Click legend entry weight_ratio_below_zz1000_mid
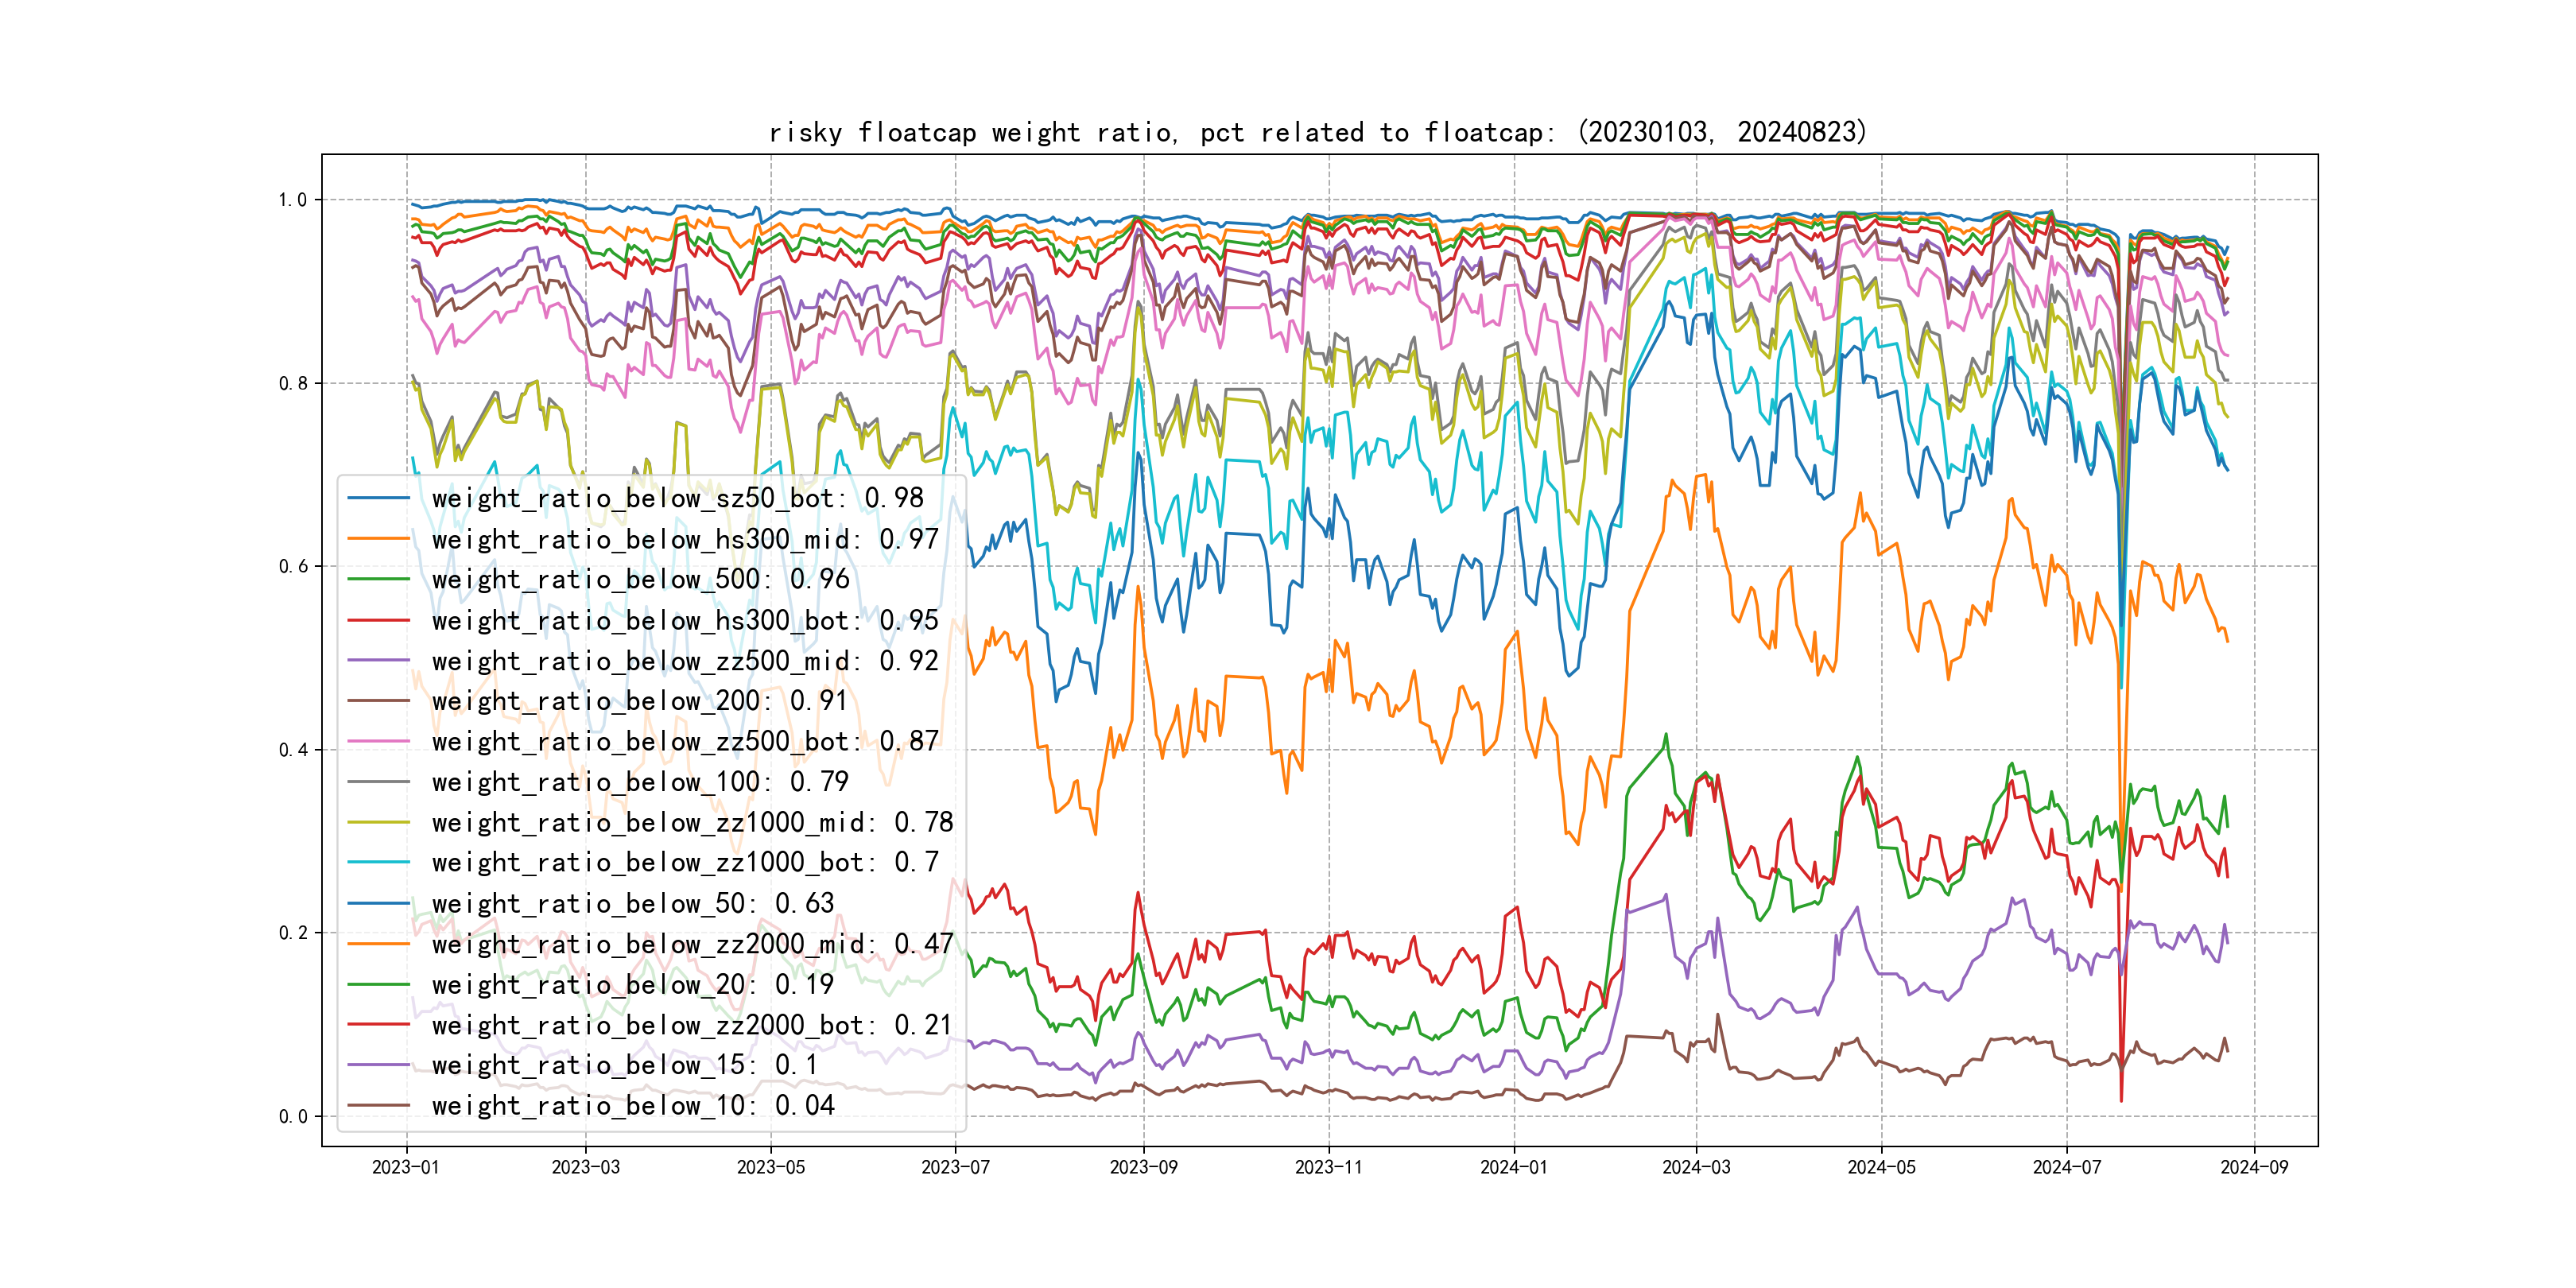This screenshot has width=2576, height=1288. [692, 822]
